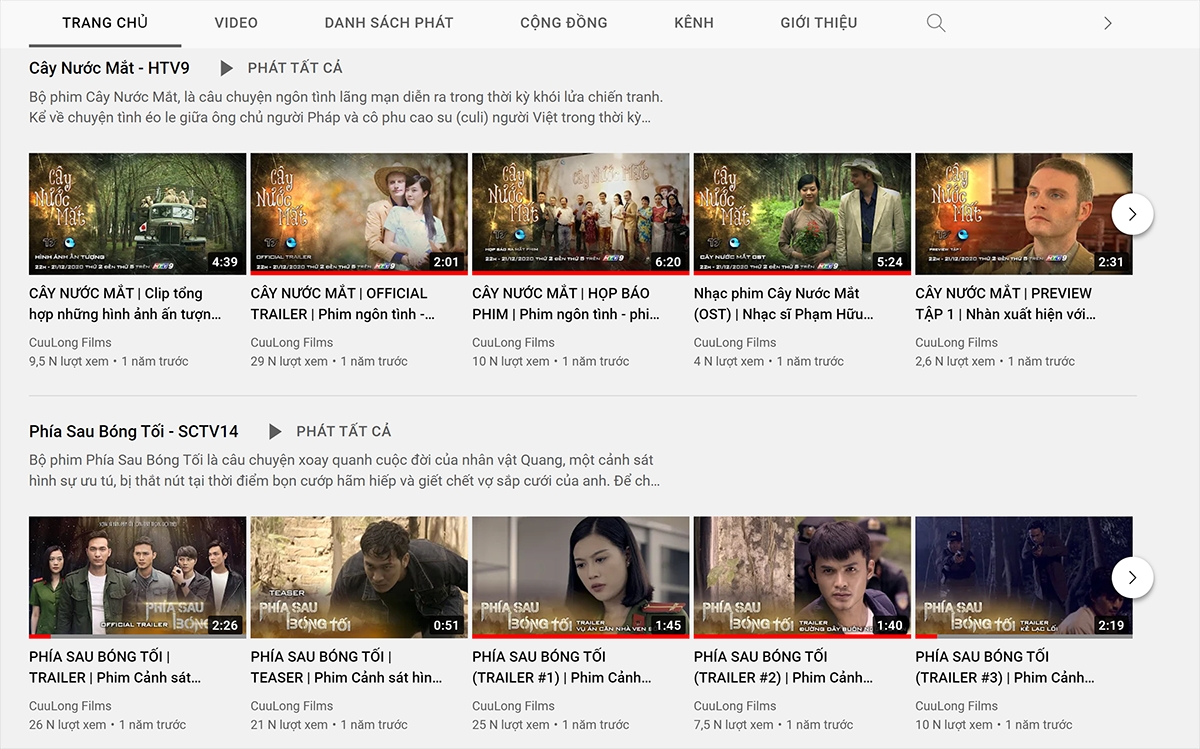Show next videos in Phía Sau Bóng Tối row
The height and width of the screenshot is (749, 1200).
tap(1132, 577)
